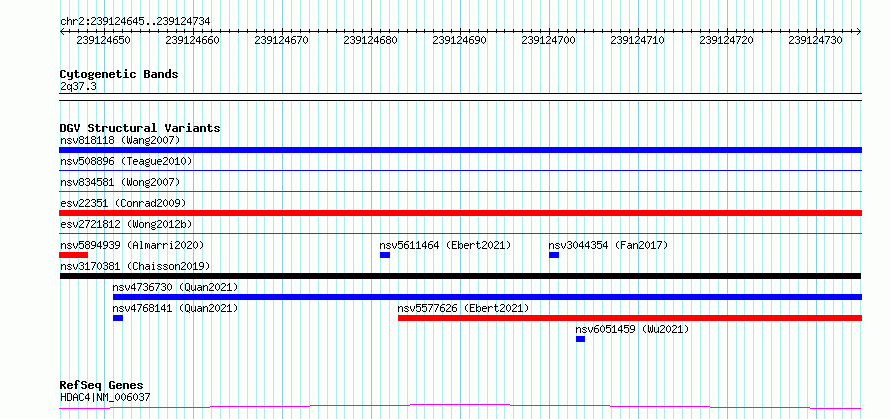Screen dimensions: 890x419
Task: Click ruler position 239124730
Action: tap(816, 40)
